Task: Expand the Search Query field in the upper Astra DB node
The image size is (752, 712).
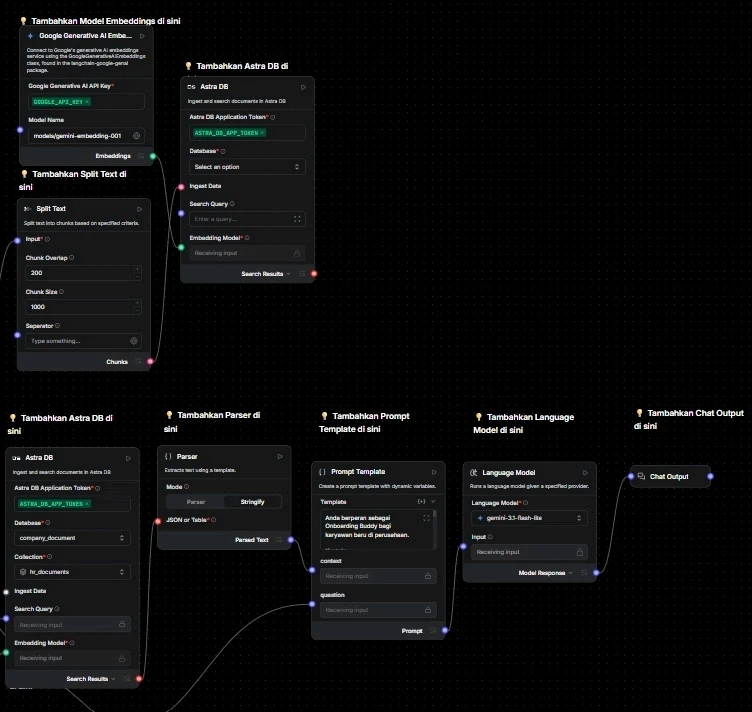Action: click(297, 219)
